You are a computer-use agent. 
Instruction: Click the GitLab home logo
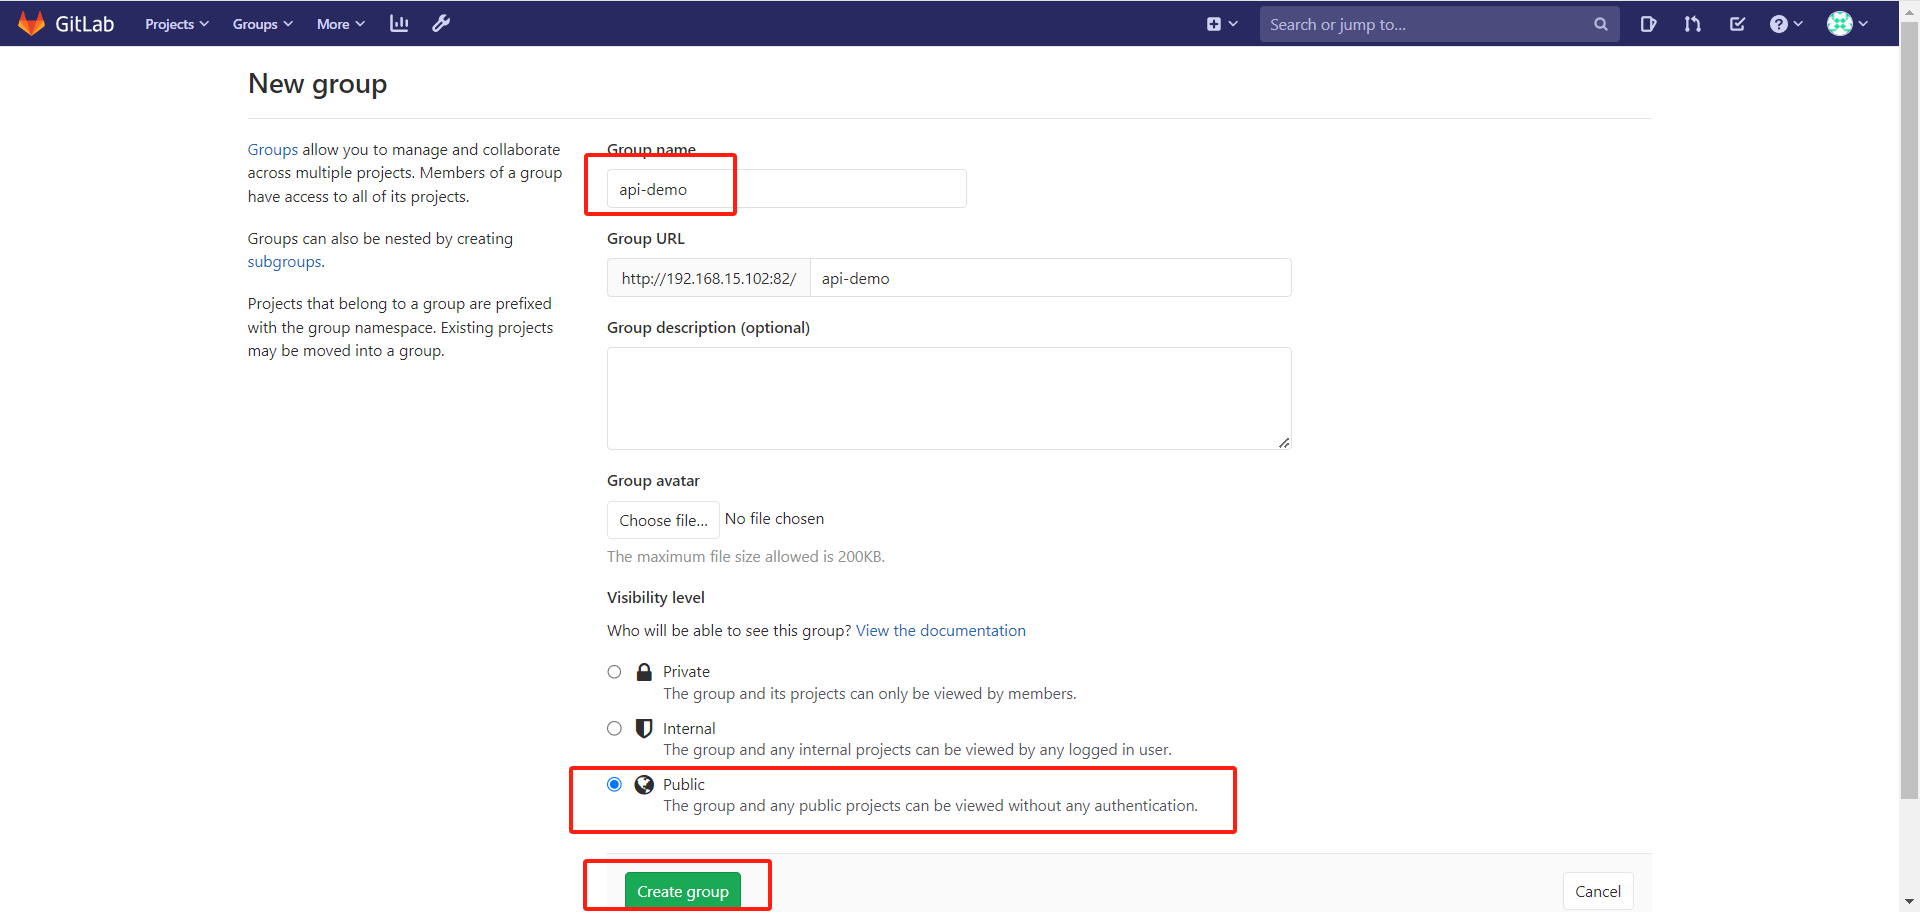(64, 23)
